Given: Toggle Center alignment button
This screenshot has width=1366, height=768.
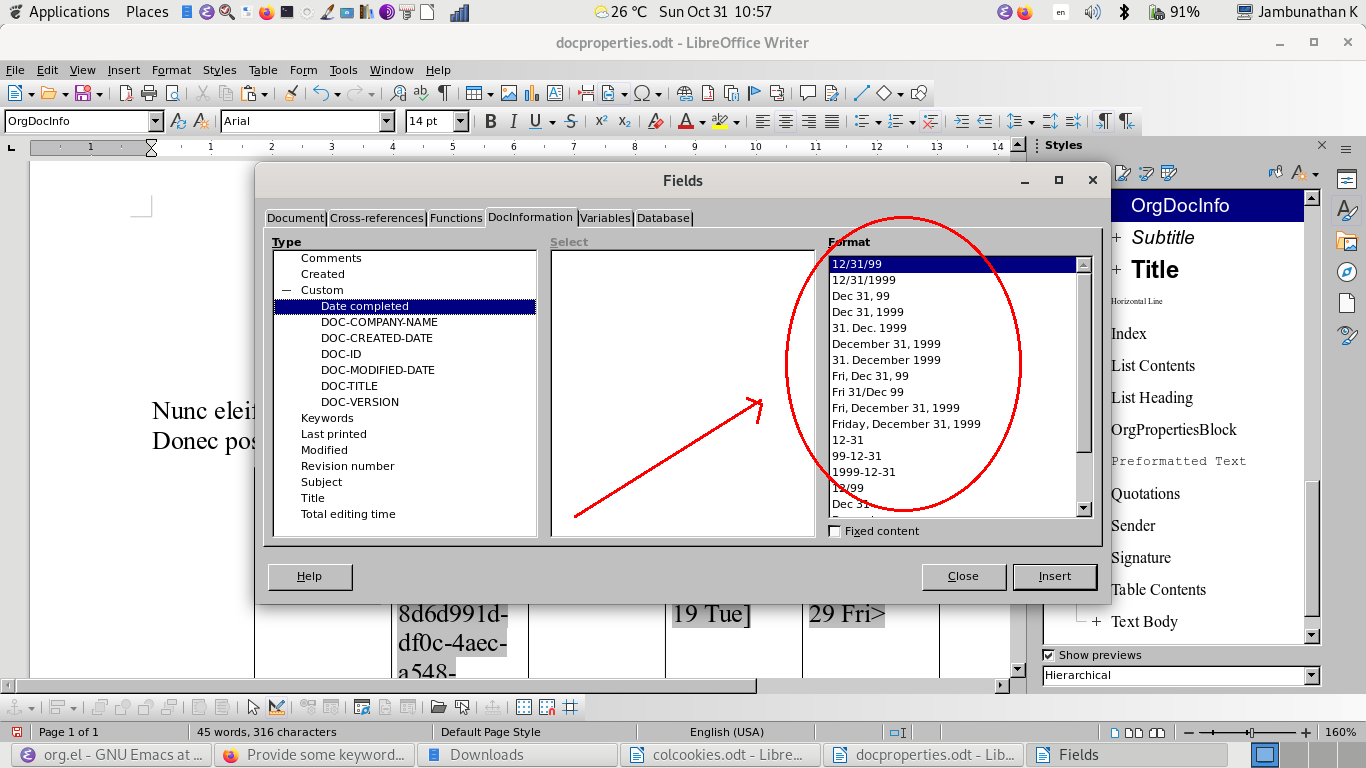Looking at the screenshot, I should pos(786,122).
